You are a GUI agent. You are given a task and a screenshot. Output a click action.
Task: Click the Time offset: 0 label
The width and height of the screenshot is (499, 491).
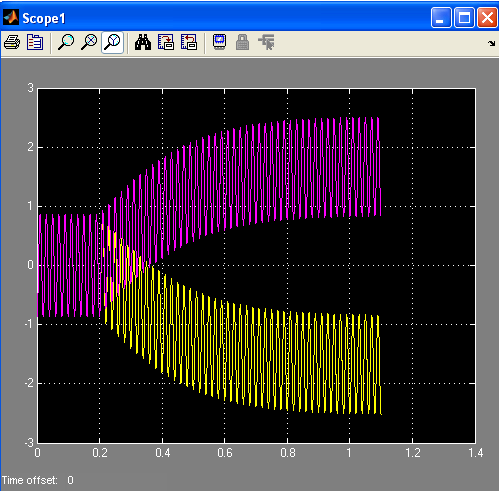pos(38,480)
